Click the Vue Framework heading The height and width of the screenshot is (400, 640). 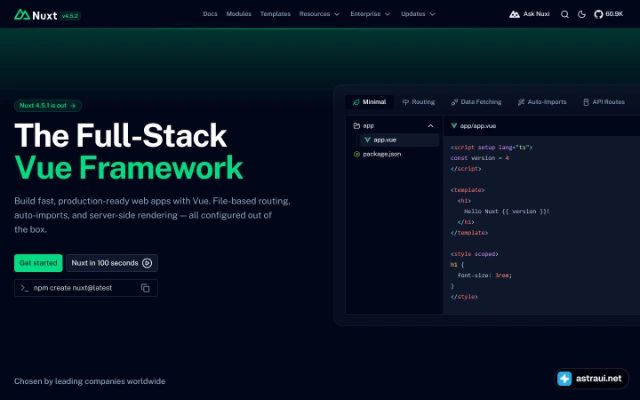point(129,167)
